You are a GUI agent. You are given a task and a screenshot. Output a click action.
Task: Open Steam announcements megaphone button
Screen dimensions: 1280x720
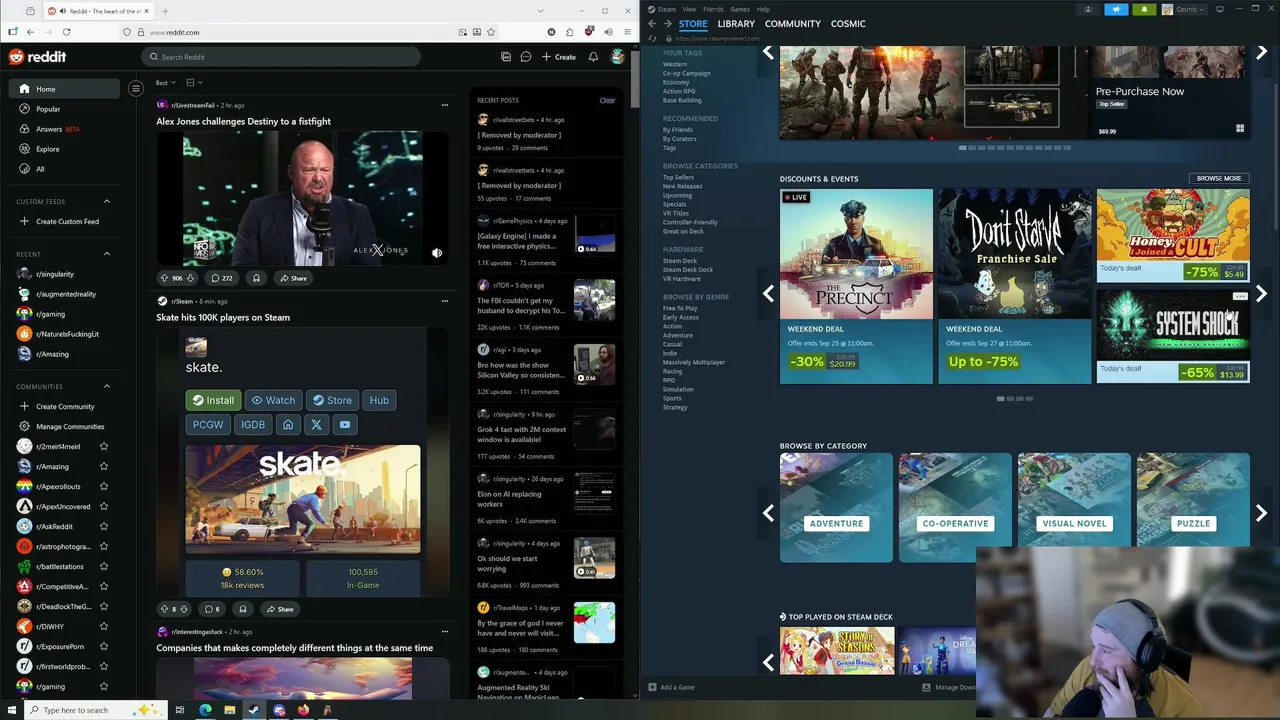click(1116, 9)
